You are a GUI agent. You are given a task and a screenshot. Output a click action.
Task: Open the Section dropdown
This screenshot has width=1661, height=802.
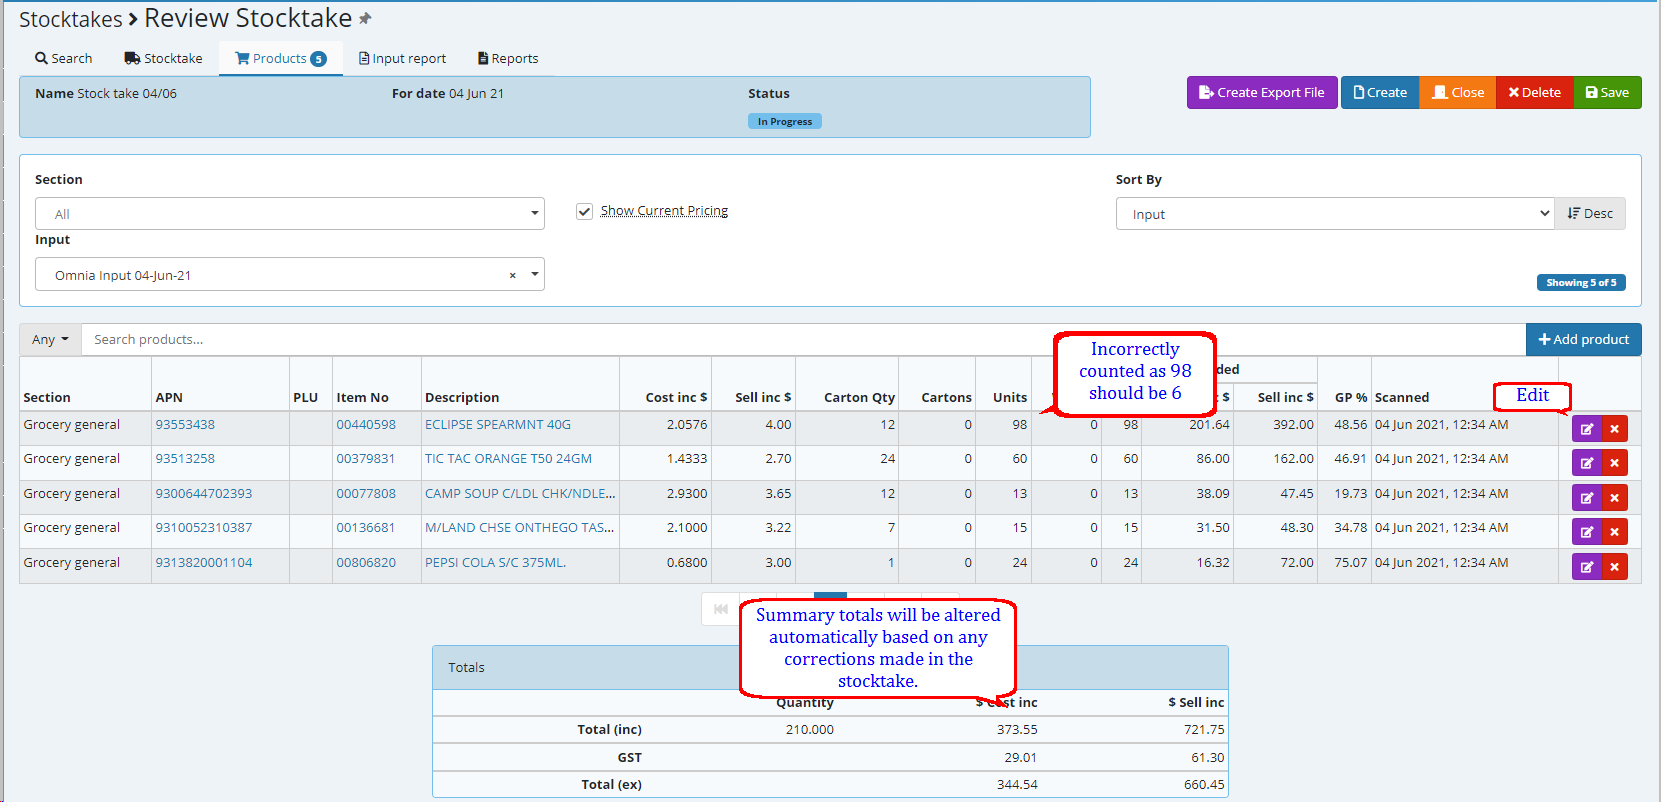pos(290,214)
